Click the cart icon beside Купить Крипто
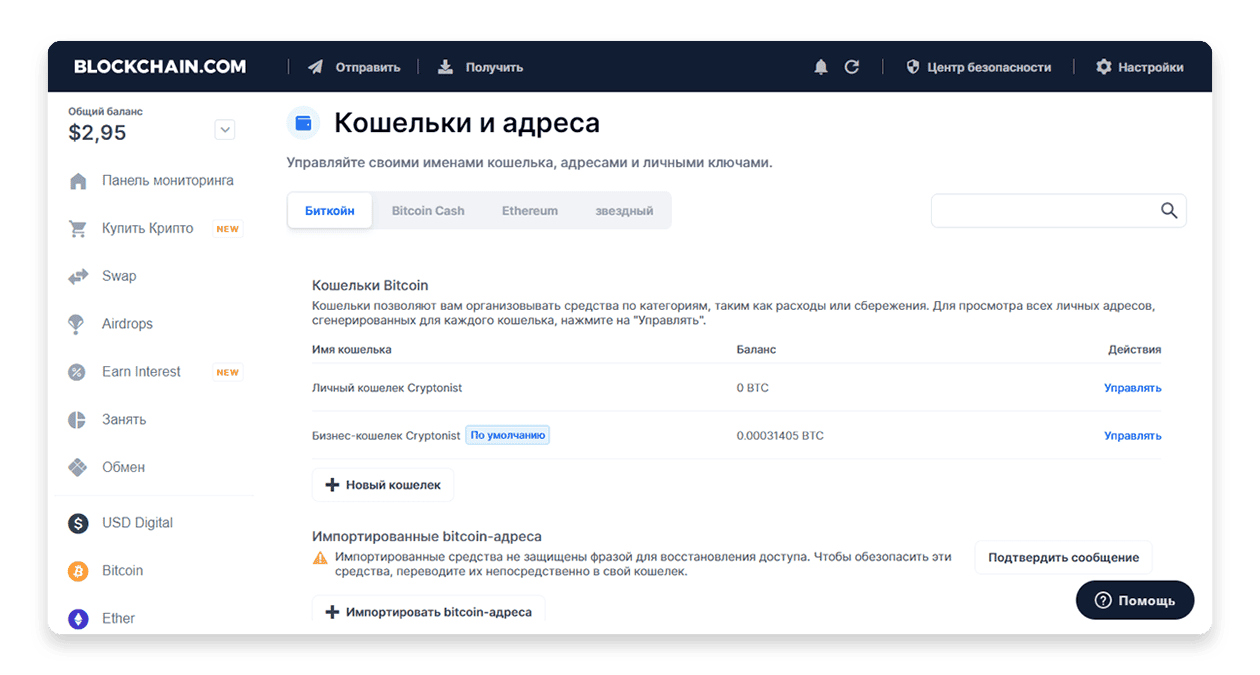 [78, 229]
